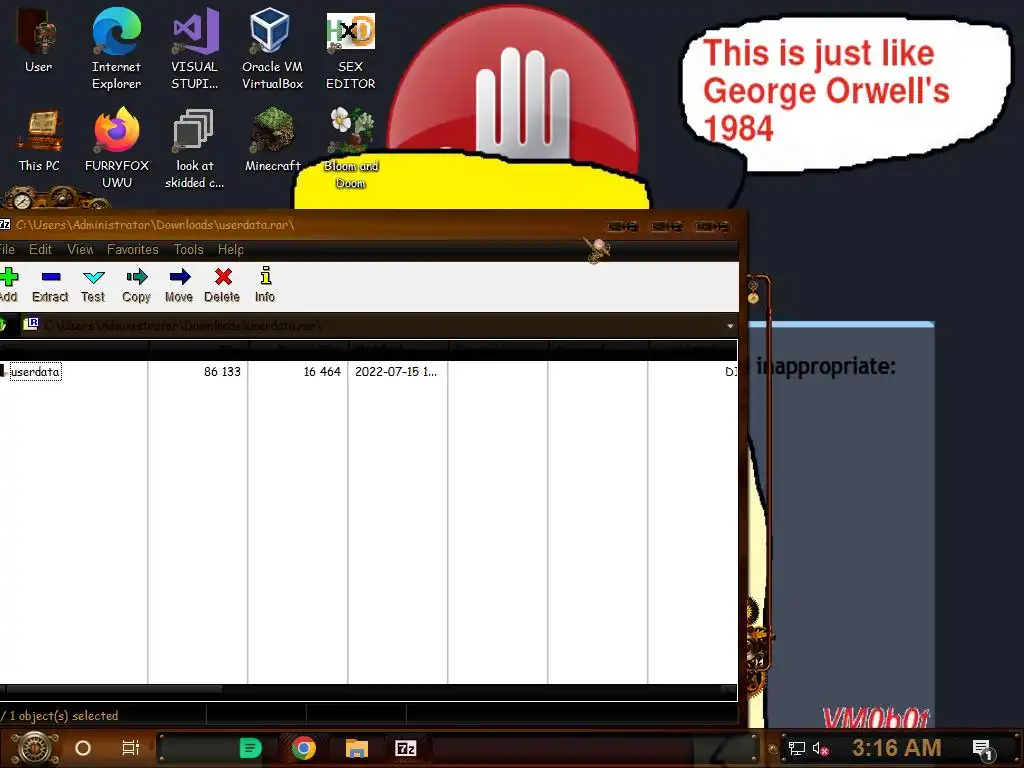Open the SEX EDITOR (HxD) desktop icon

350,48
